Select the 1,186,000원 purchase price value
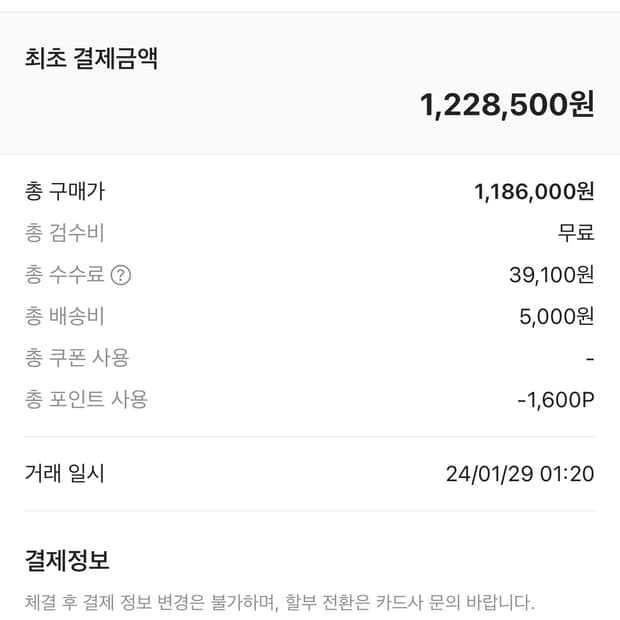 coord(534,191)
